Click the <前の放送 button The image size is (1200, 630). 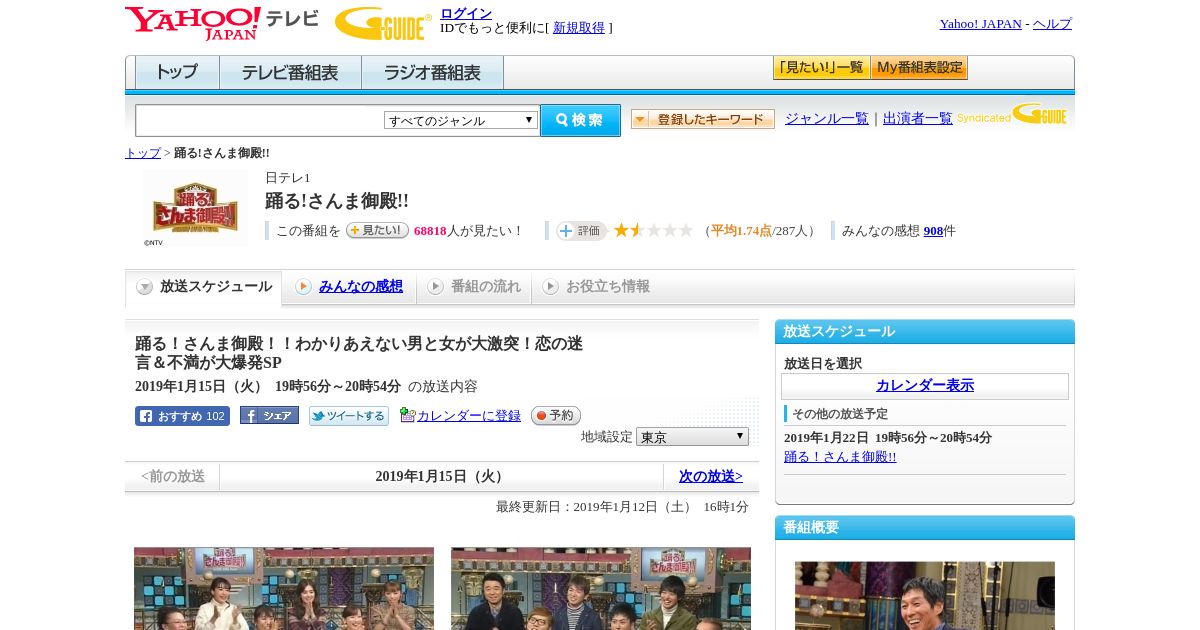pos(173,477)
